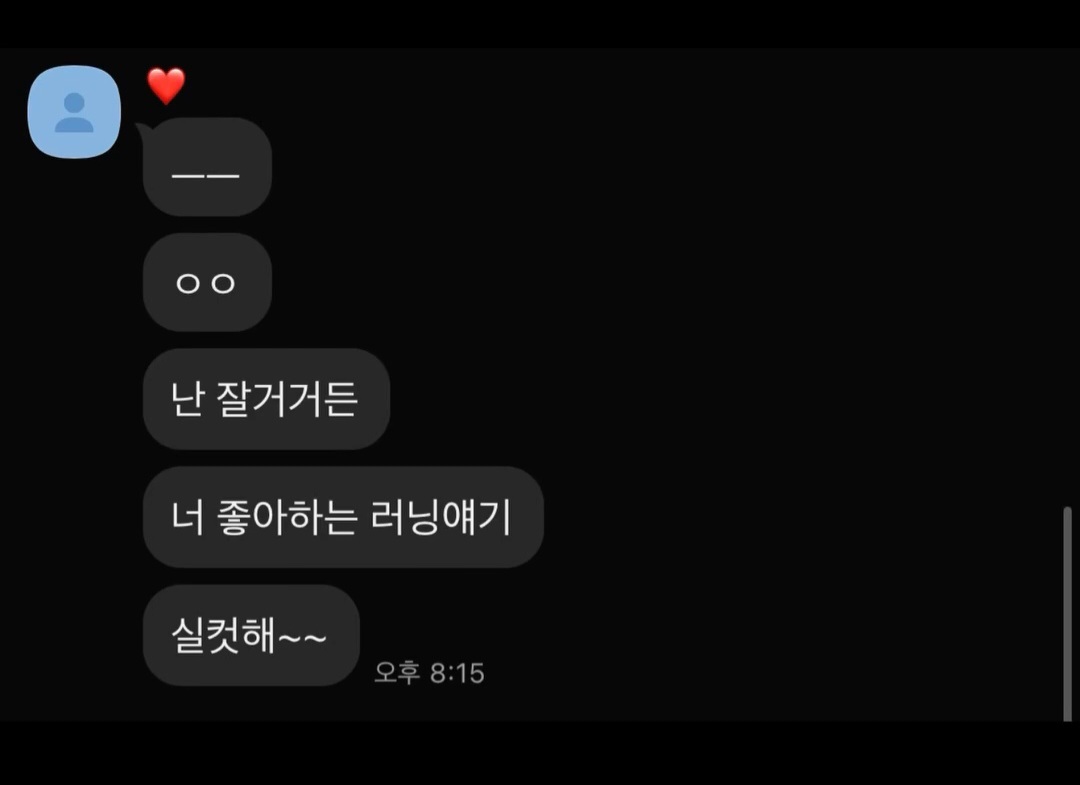
Task: Click the empty chat area right of the bubbles
Action: point(792,344)
